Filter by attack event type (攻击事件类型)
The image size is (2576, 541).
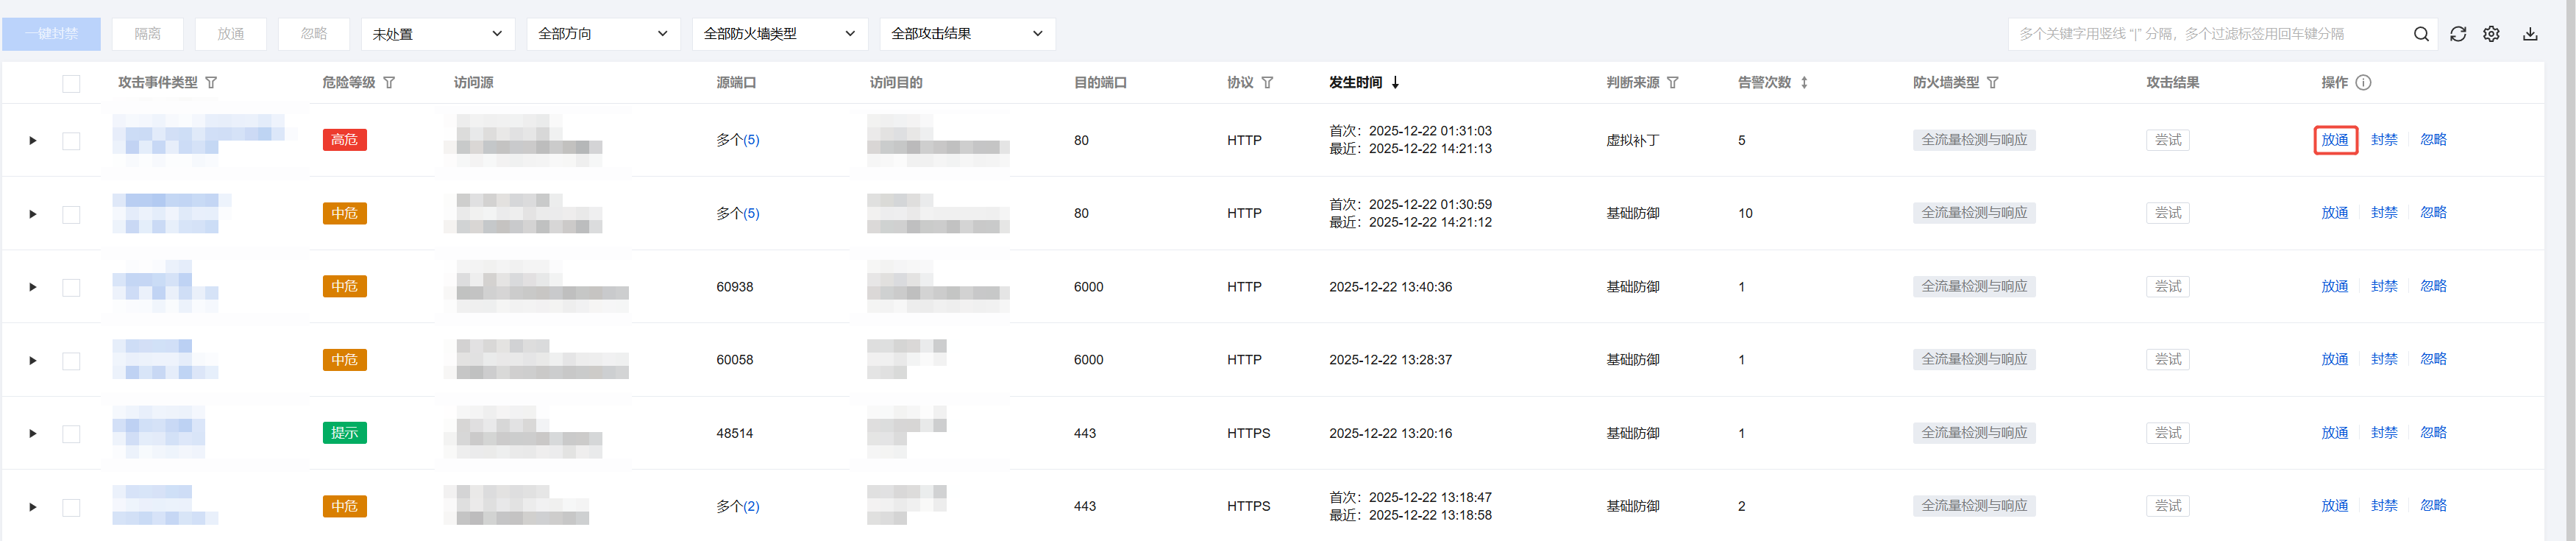211,83
